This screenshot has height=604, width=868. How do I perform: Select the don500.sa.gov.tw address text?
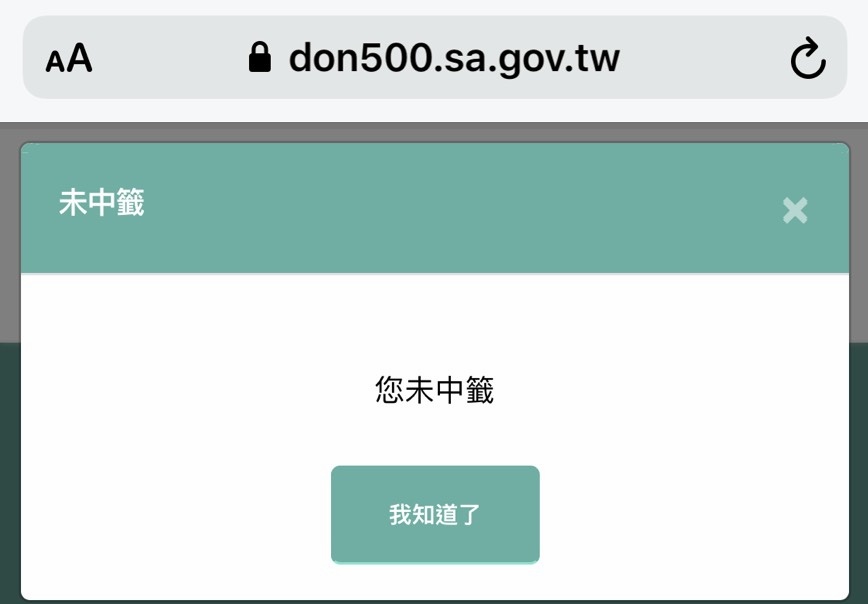click(x=454, y=58)
